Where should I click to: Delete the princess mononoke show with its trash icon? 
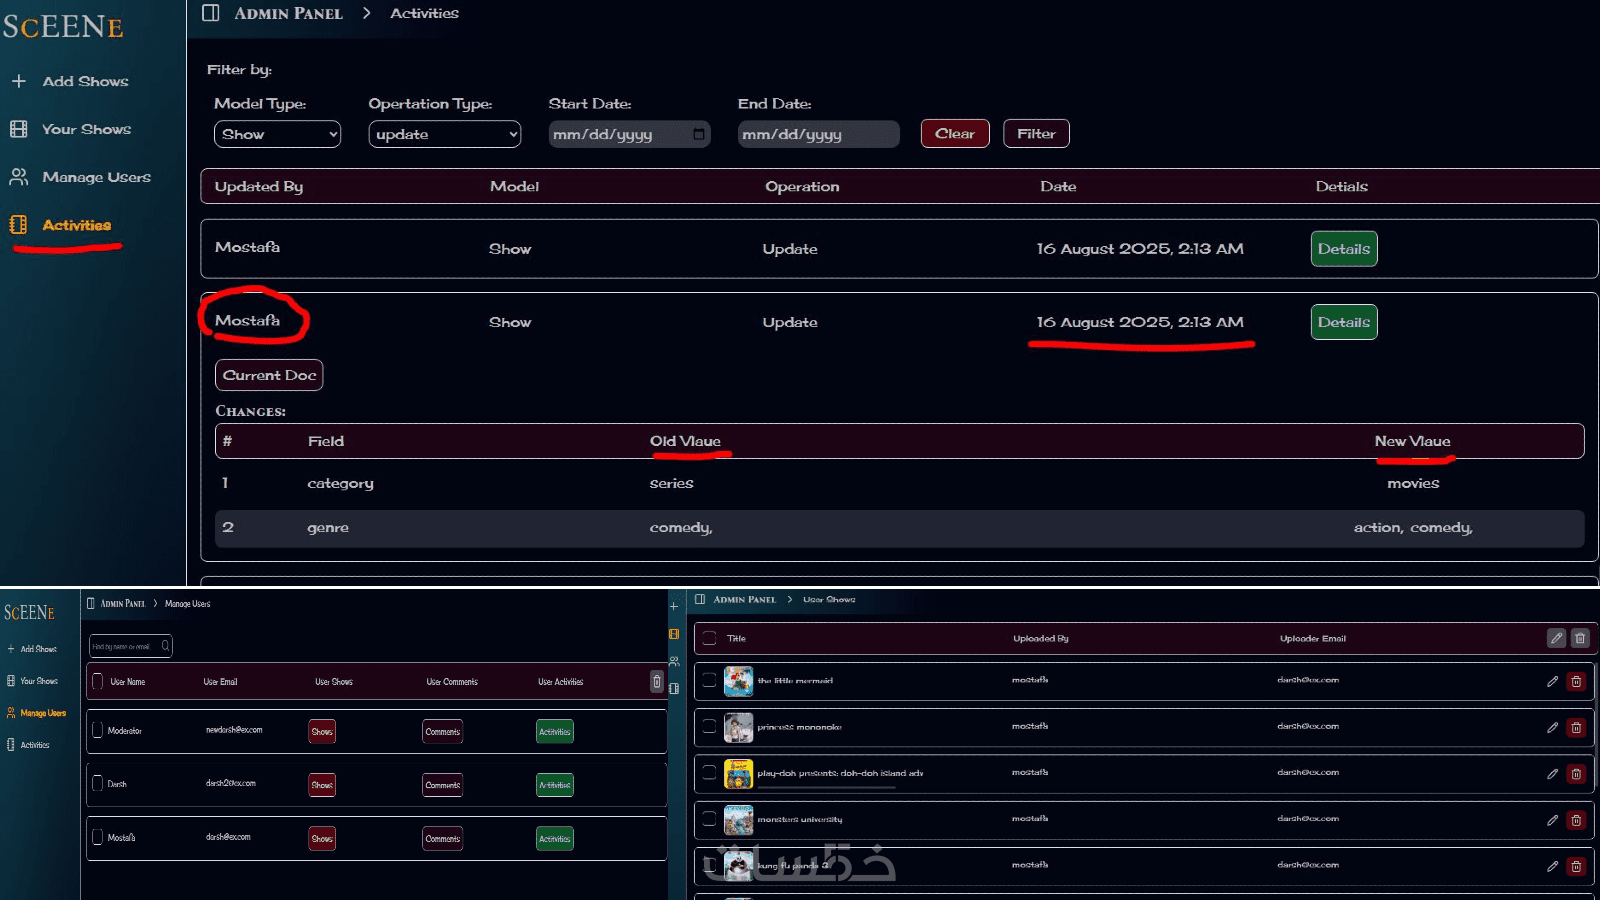pyautogui.click(x=1576, y=727)
